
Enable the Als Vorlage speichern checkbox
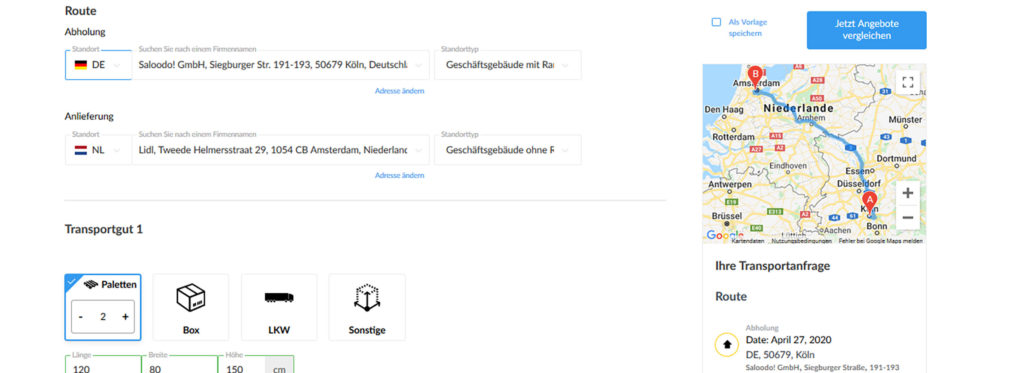click(x=716, y=22)
